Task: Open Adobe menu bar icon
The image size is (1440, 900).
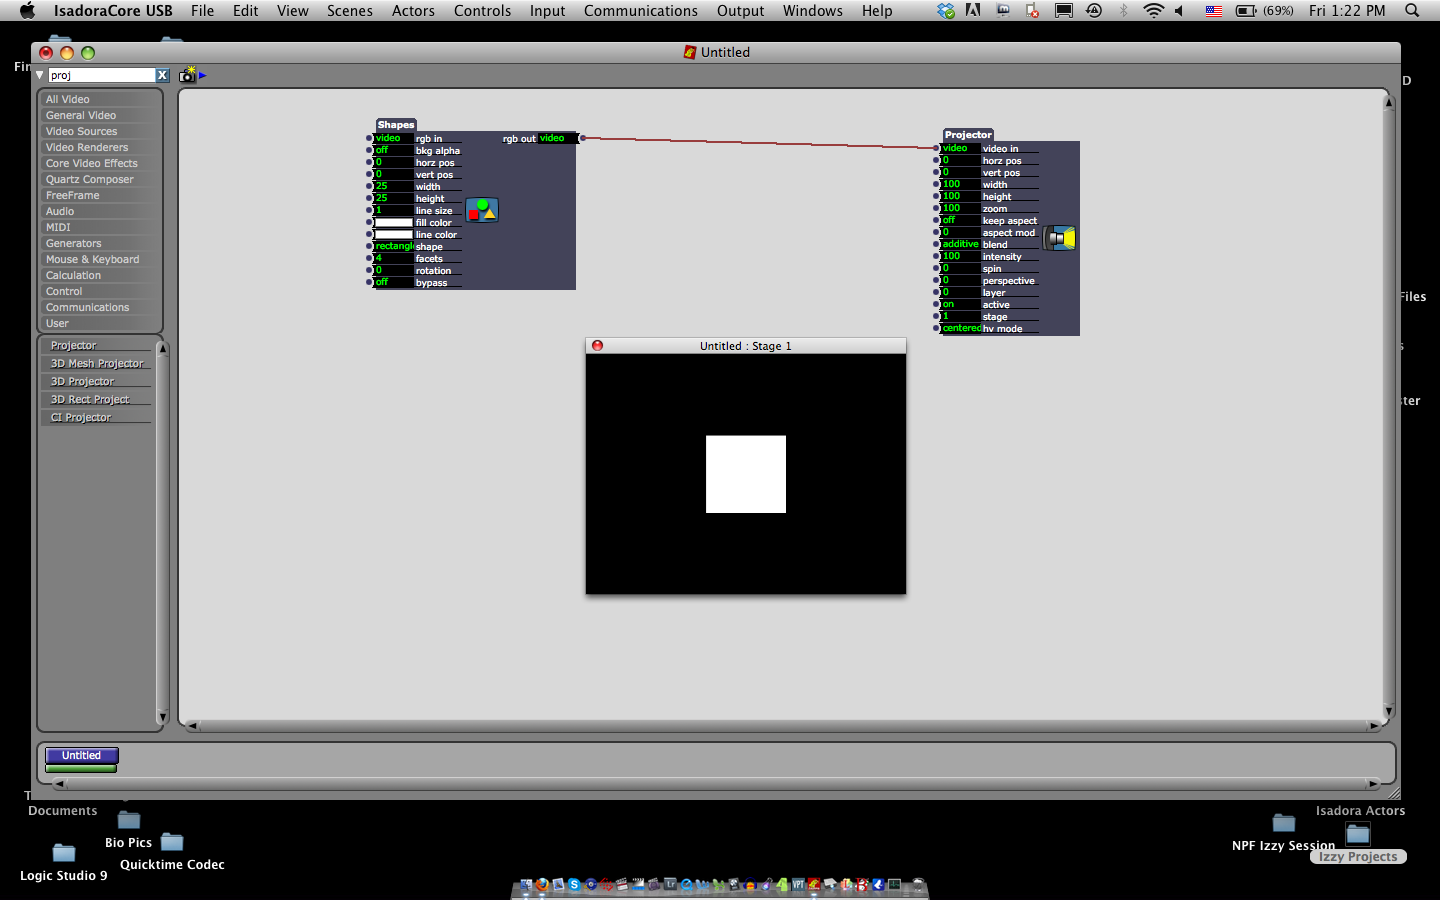Action: tap(973, 11)
